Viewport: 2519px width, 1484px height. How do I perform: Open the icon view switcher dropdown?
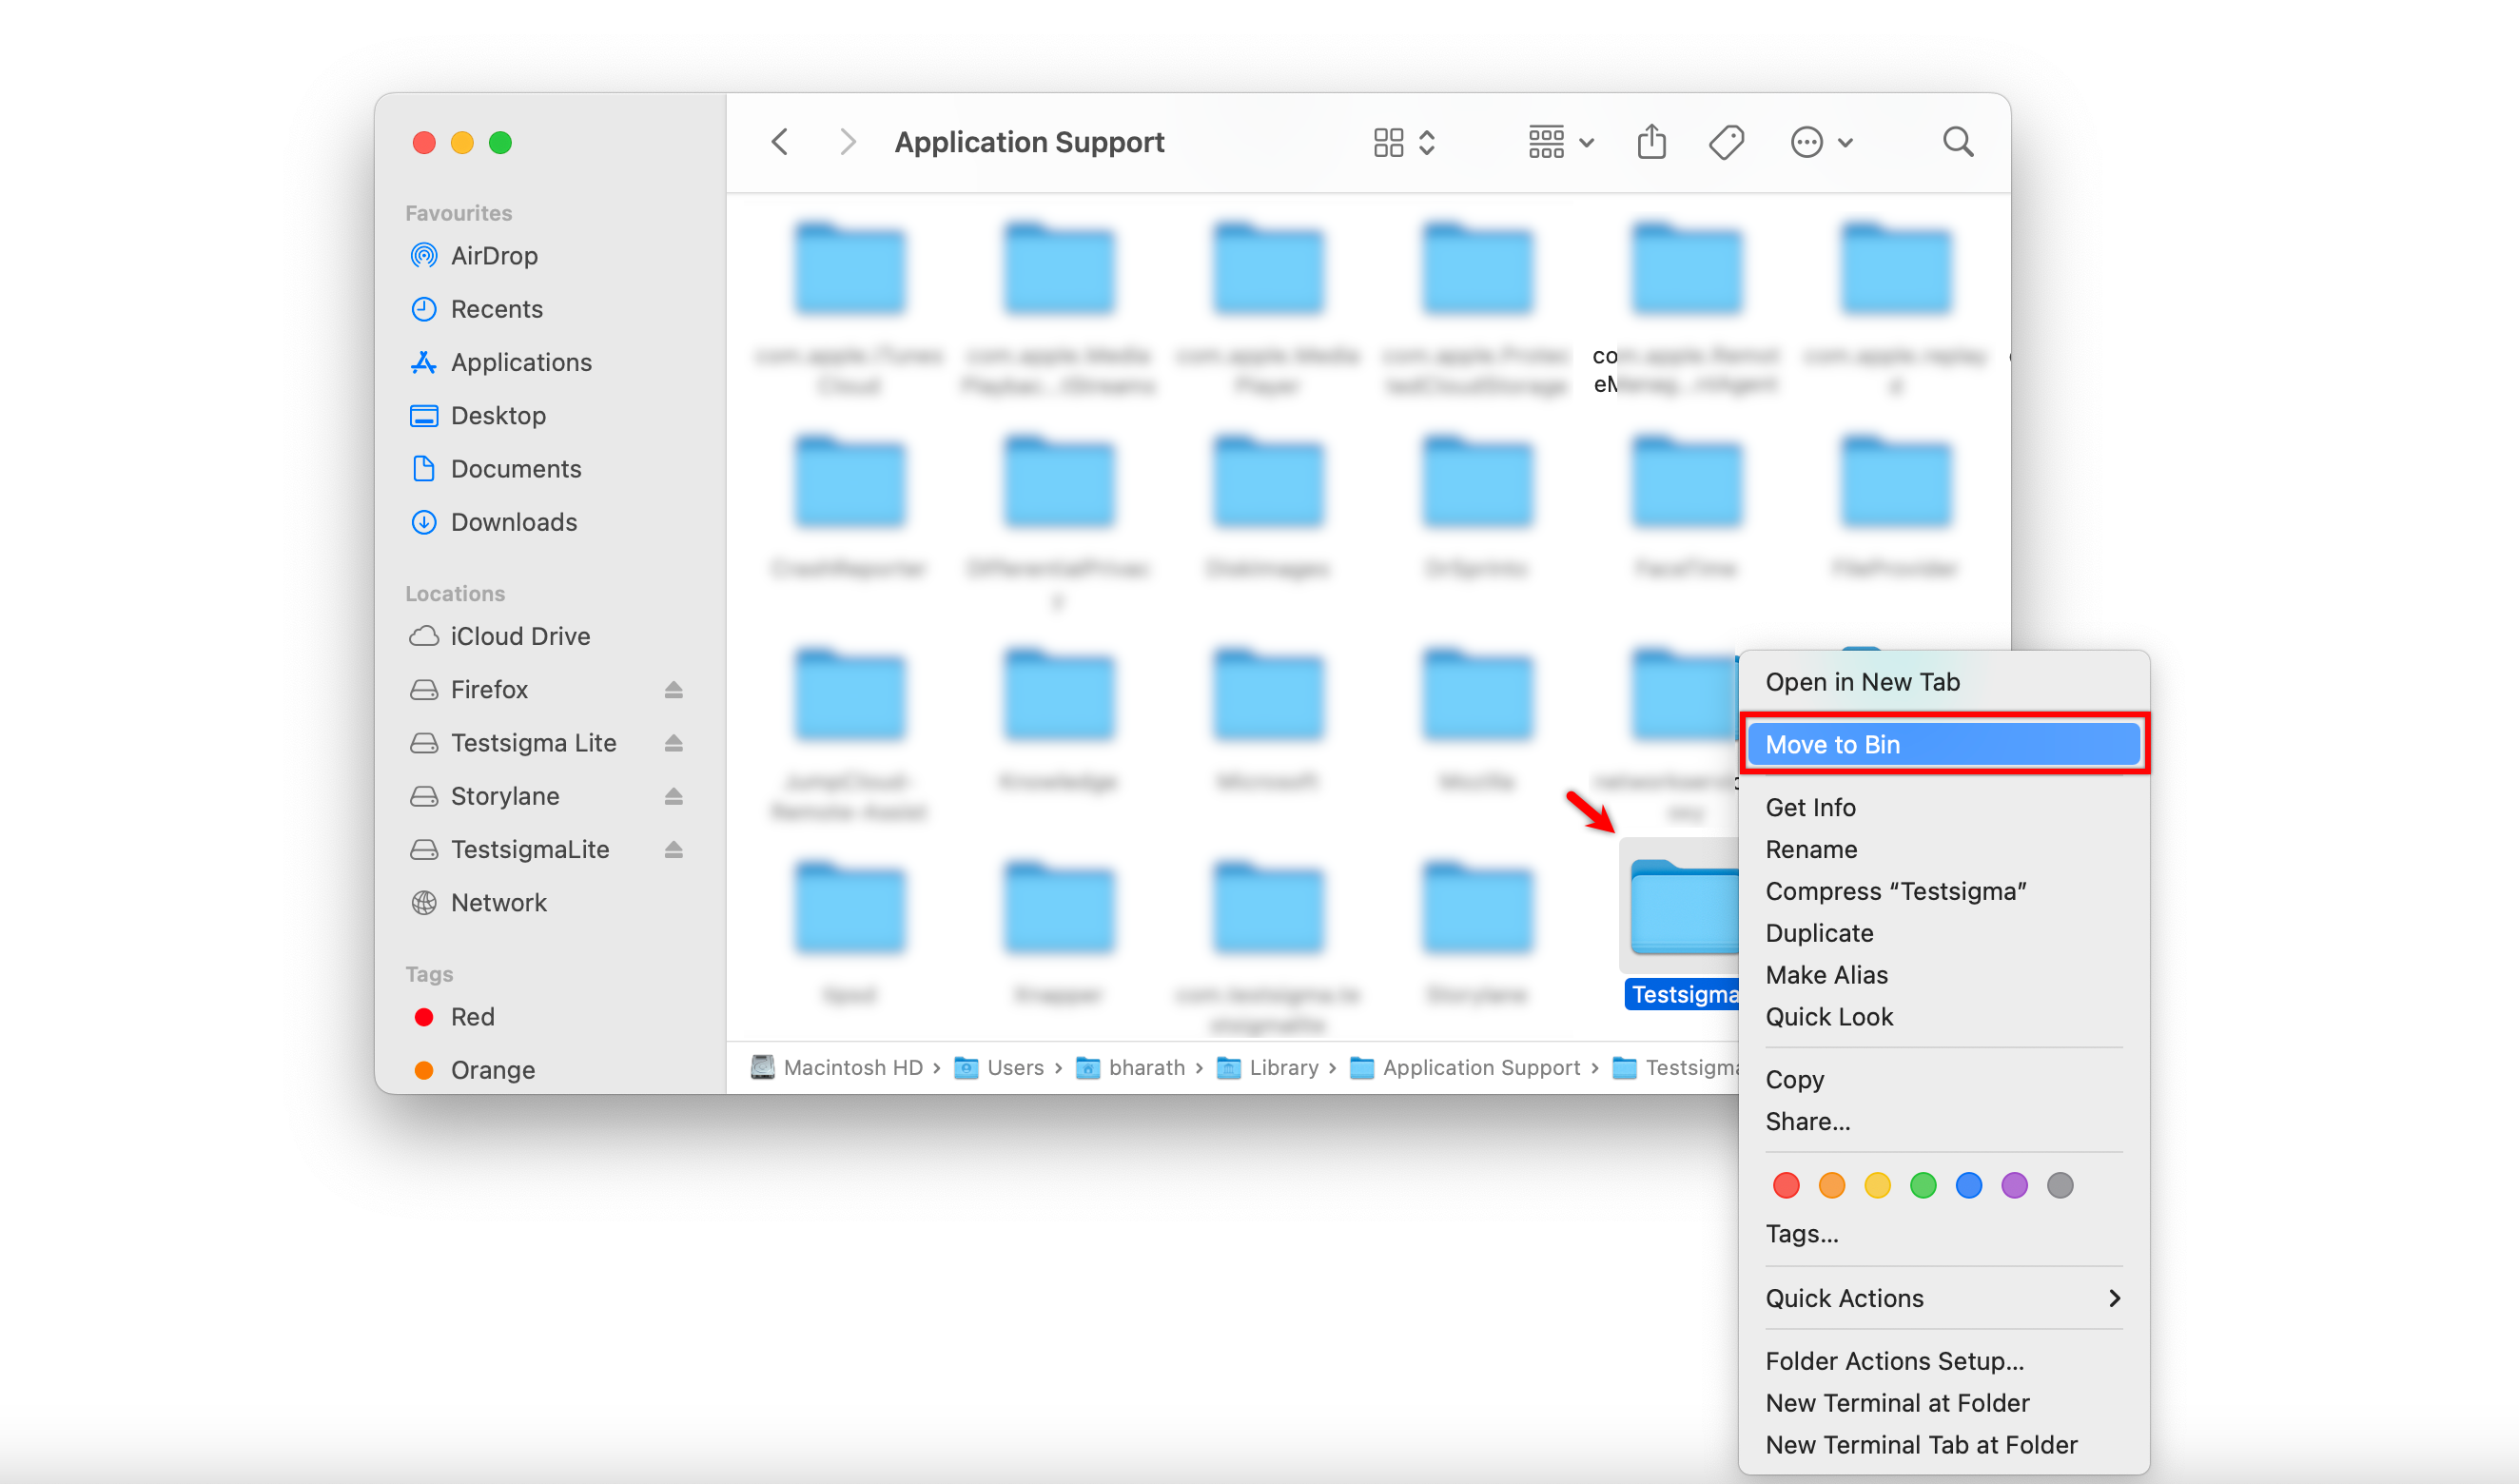[1404, 142]
